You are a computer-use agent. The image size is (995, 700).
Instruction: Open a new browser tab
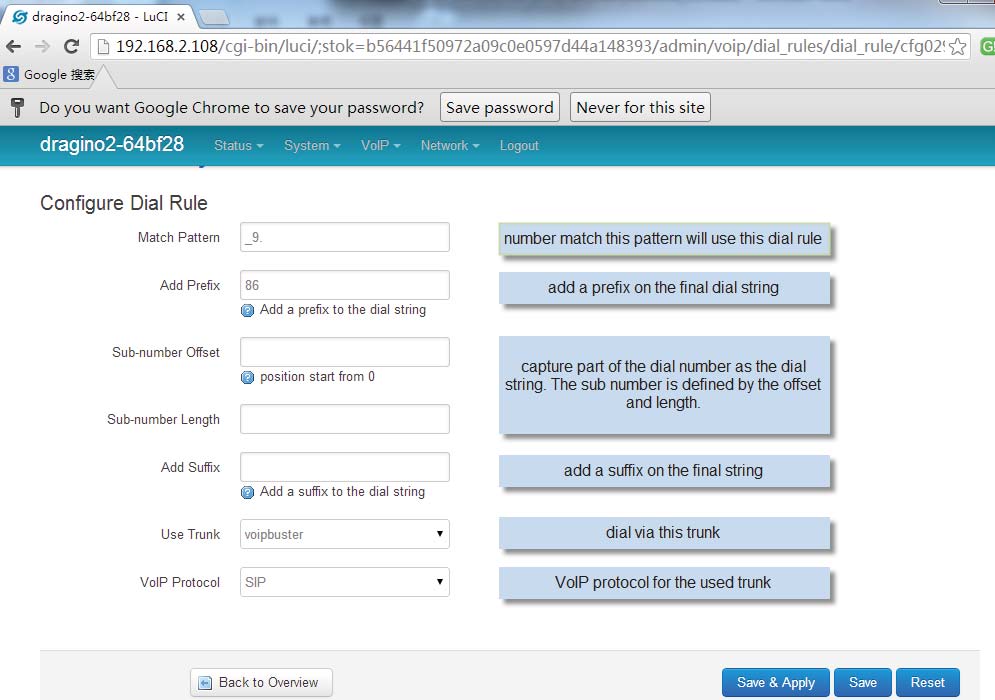click(x=214, y=18)
